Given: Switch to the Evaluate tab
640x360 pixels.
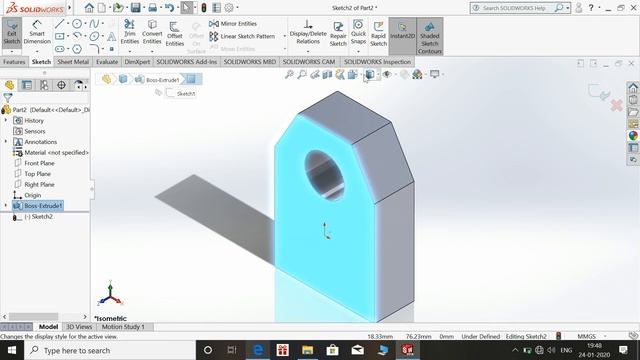Looking at the screenshot, I should [x=107, y=62].
